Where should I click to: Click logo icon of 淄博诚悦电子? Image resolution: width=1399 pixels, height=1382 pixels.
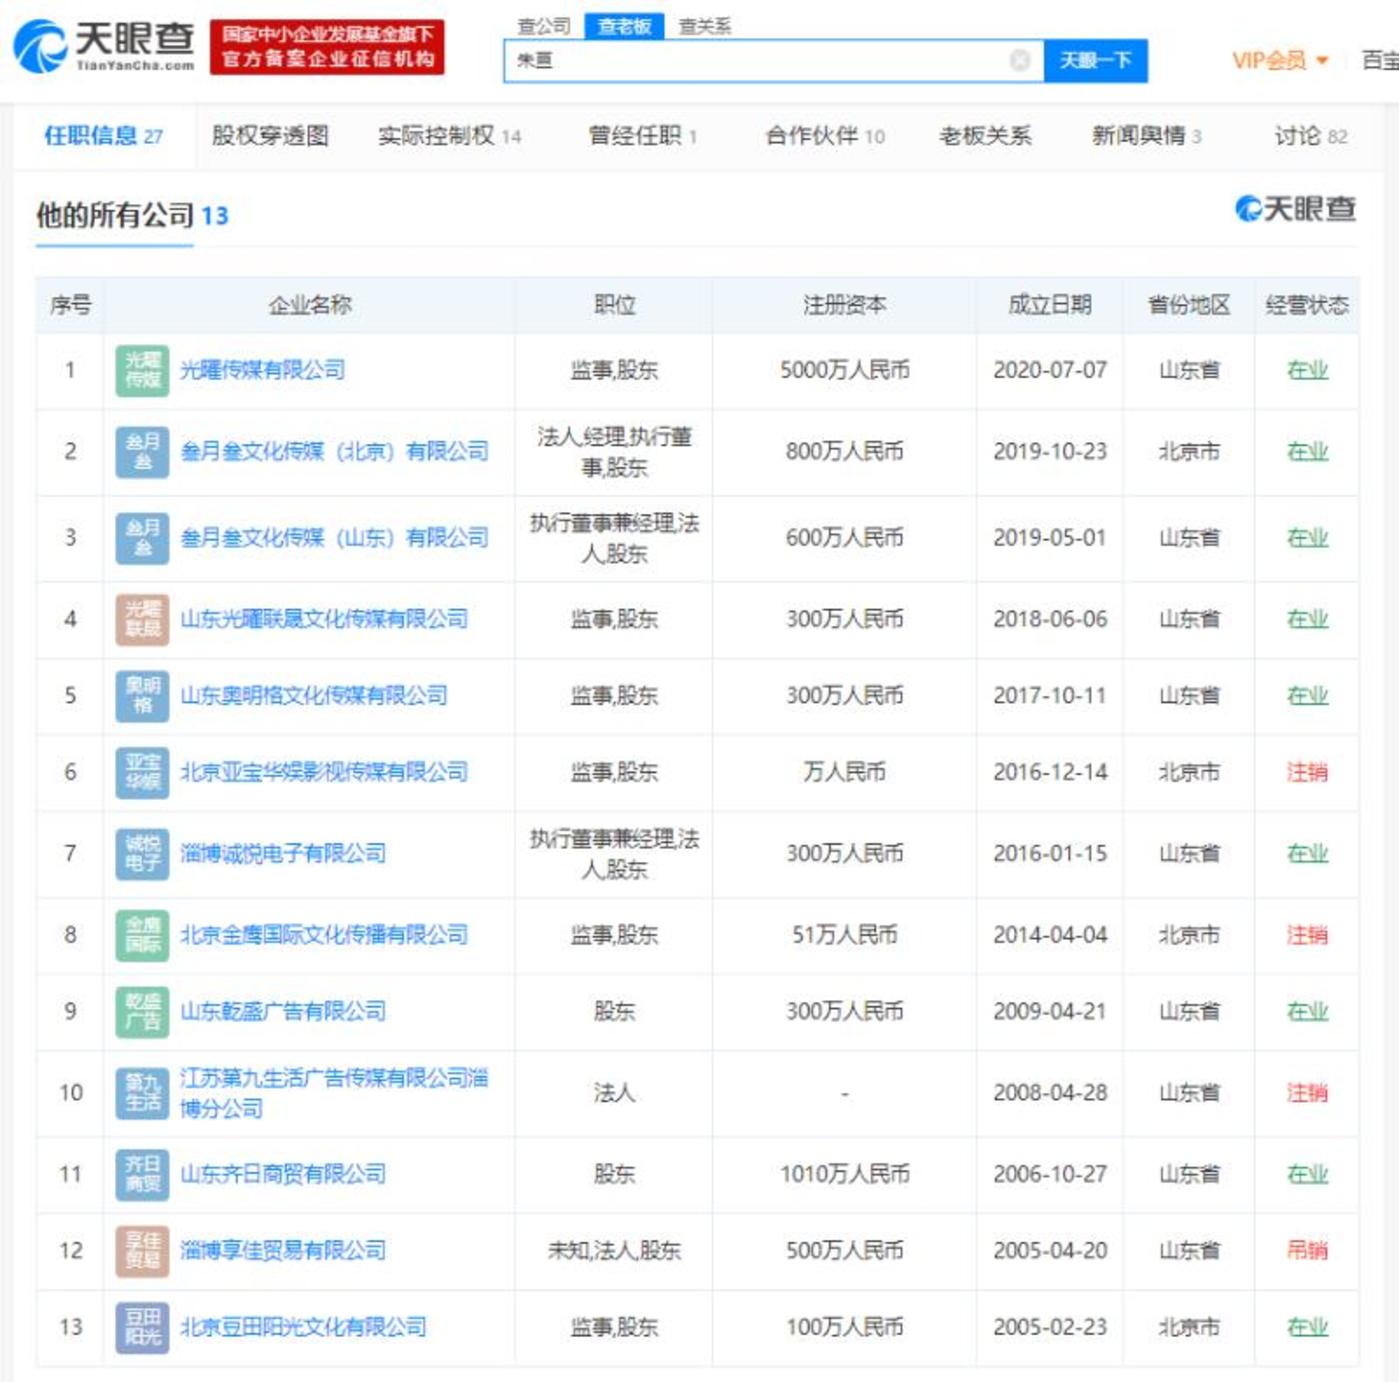tap(142, 853)
